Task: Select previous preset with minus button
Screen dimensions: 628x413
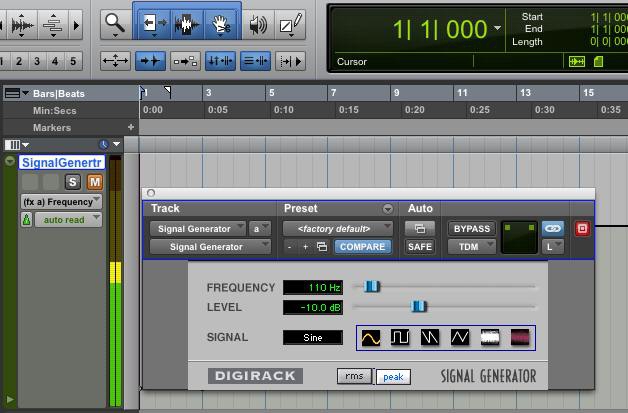Action: pos(290,247)
